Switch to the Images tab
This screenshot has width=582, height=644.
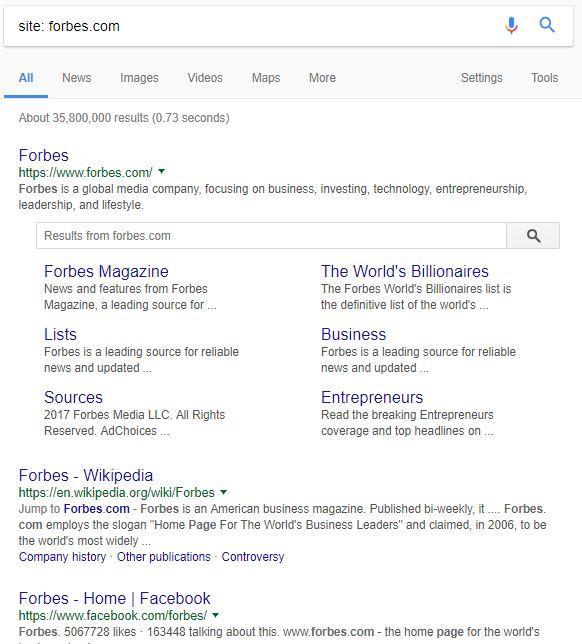pos(139,78)
